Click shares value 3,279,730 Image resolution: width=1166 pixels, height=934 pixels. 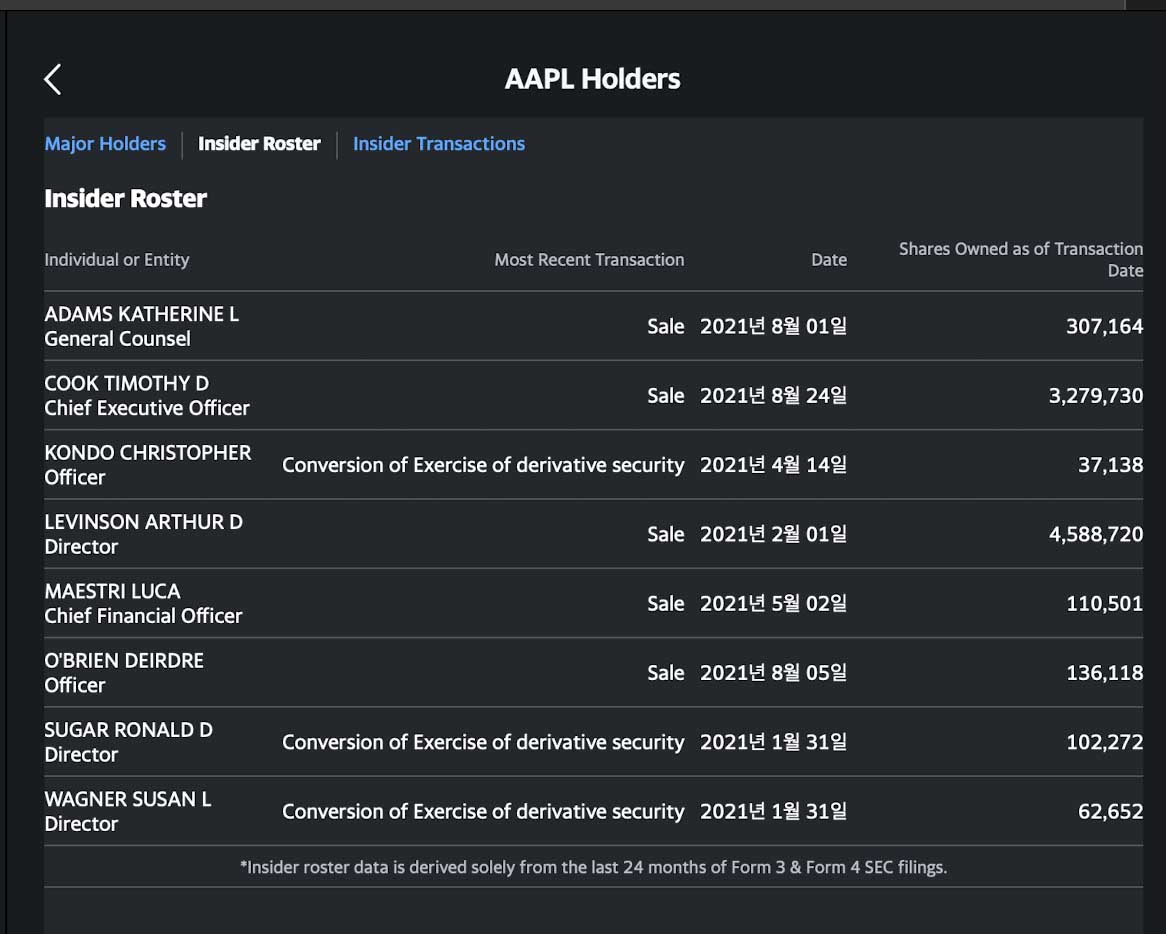tap(1096, 396)
